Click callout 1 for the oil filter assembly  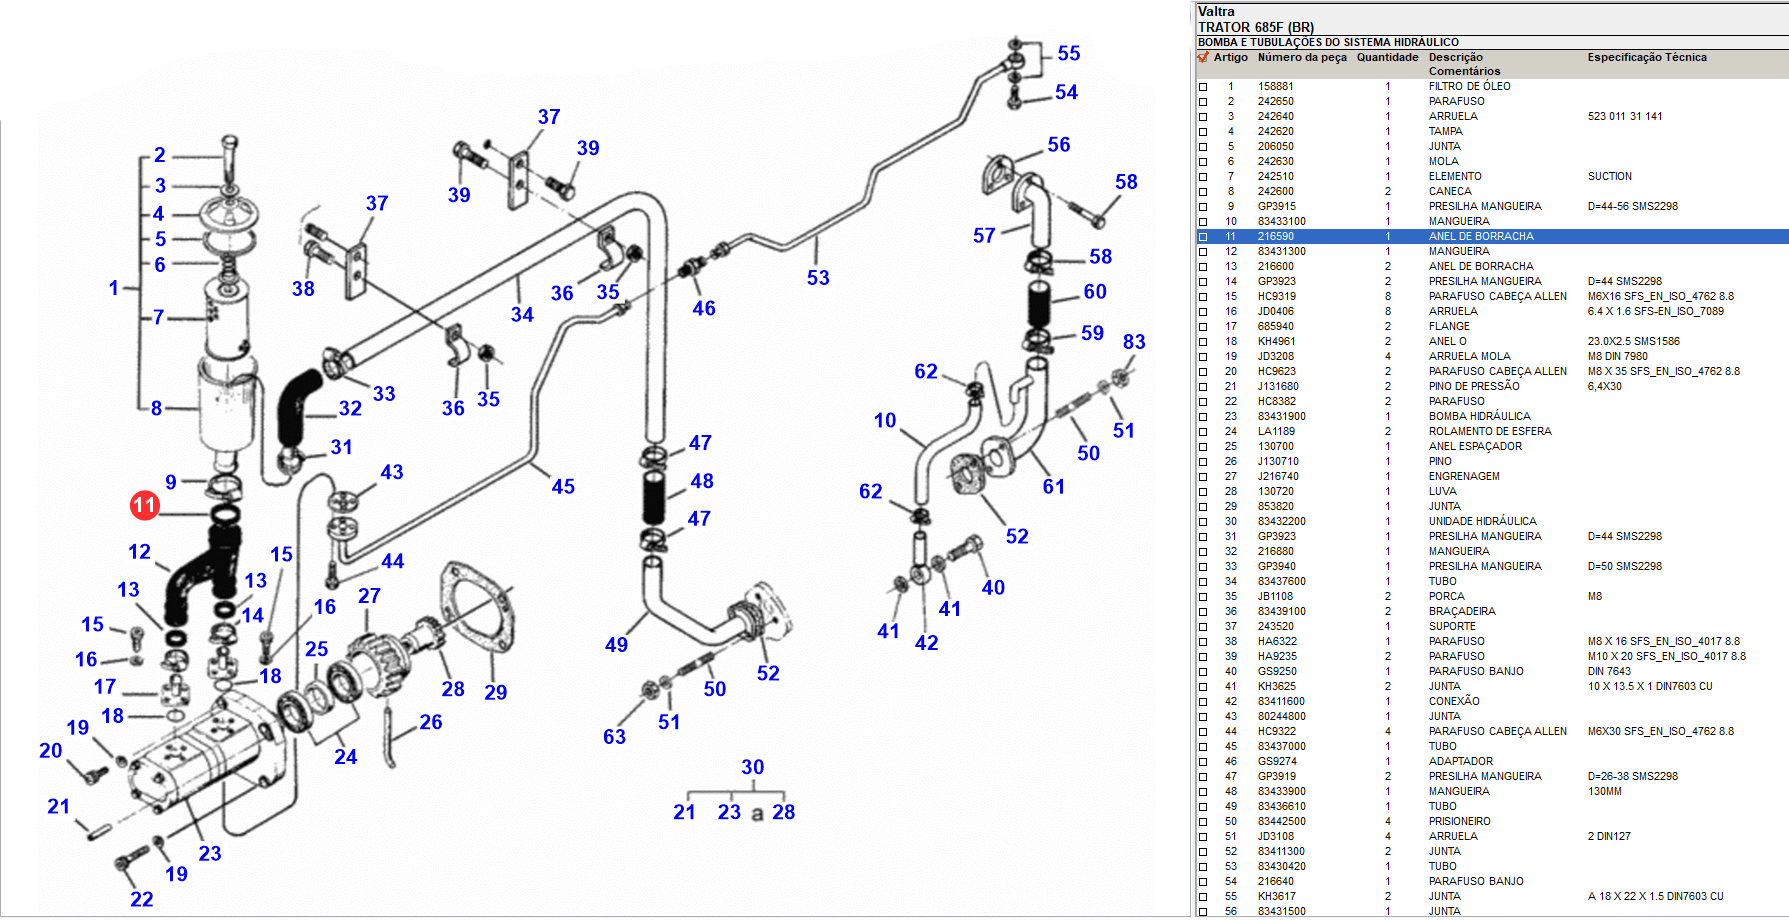coord(114,288)
